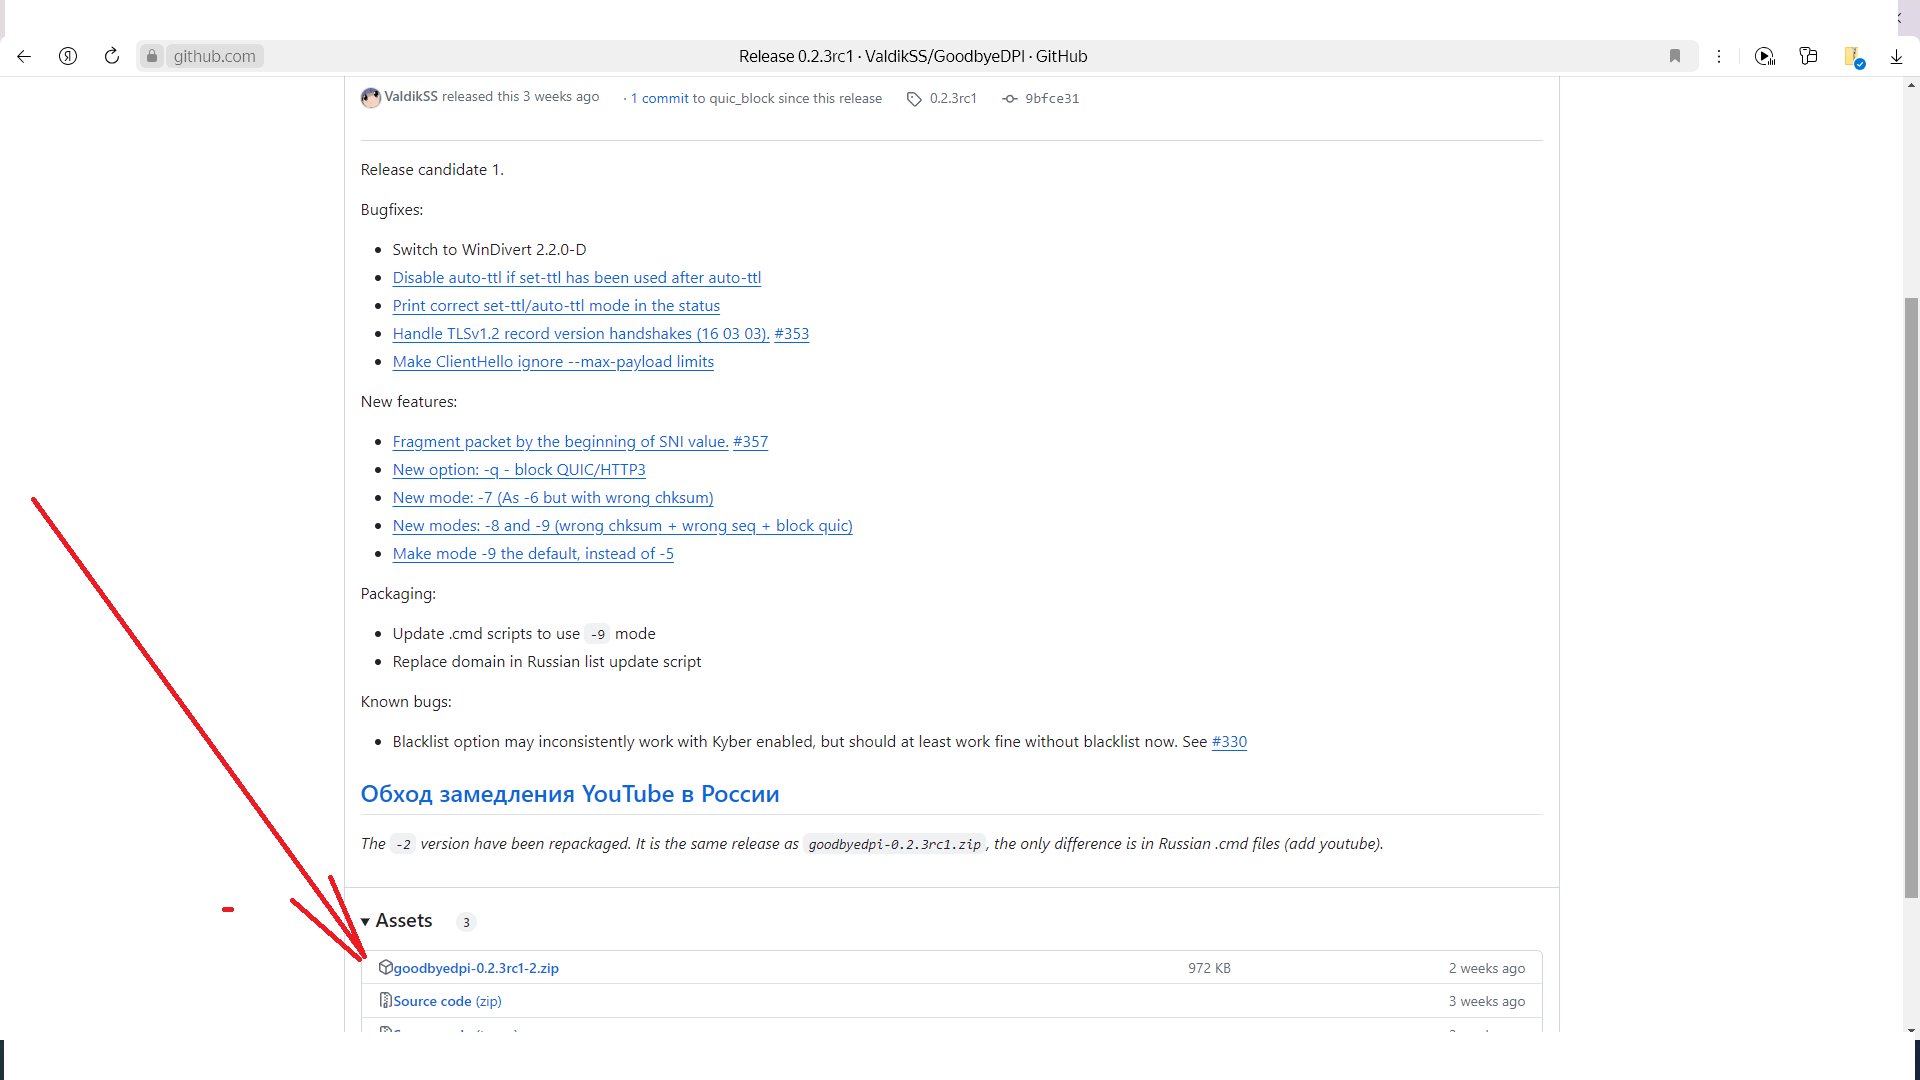Click the ValdikSS author avatar
Screen dimensions: 1920x1080
[371, 97]
